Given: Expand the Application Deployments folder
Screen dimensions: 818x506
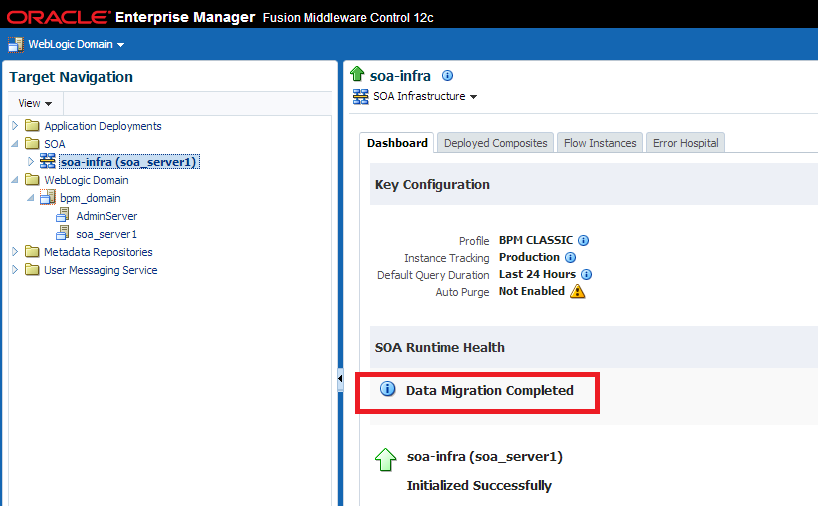Looking at the screenshot, I should pyautogui.click(x=15, y=126).
